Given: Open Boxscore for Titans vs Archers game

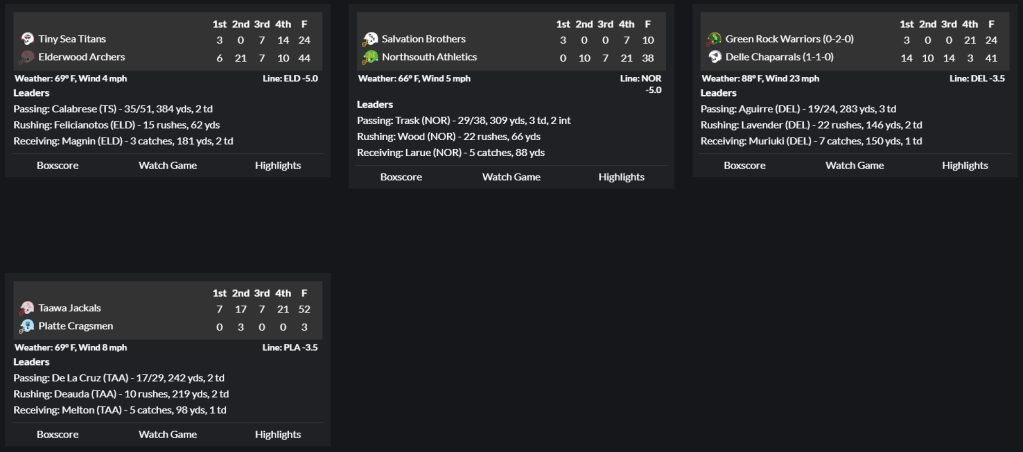Looking at the screenshot, I should click(58, 165).
